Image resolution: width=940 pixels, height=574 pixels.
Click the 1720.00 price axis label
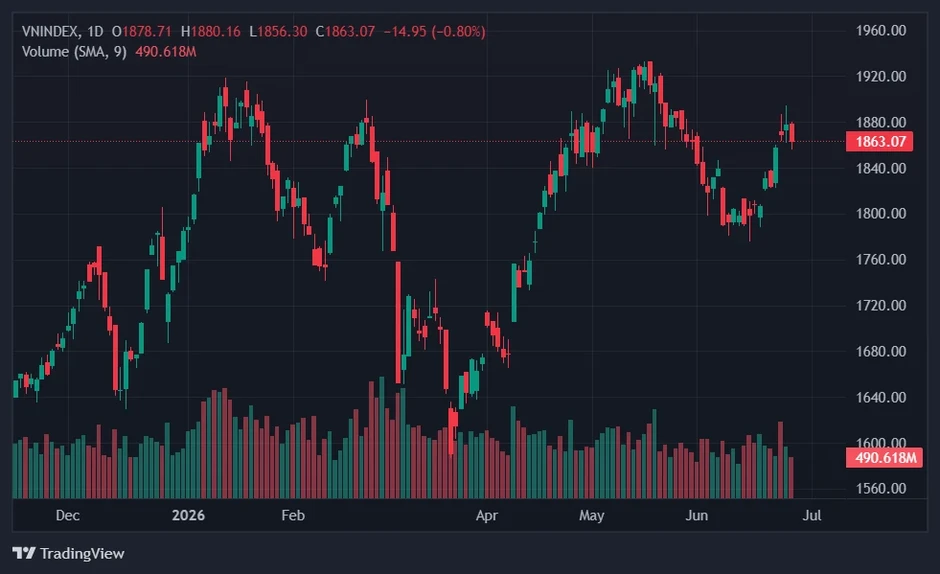[x=881, y=305]
